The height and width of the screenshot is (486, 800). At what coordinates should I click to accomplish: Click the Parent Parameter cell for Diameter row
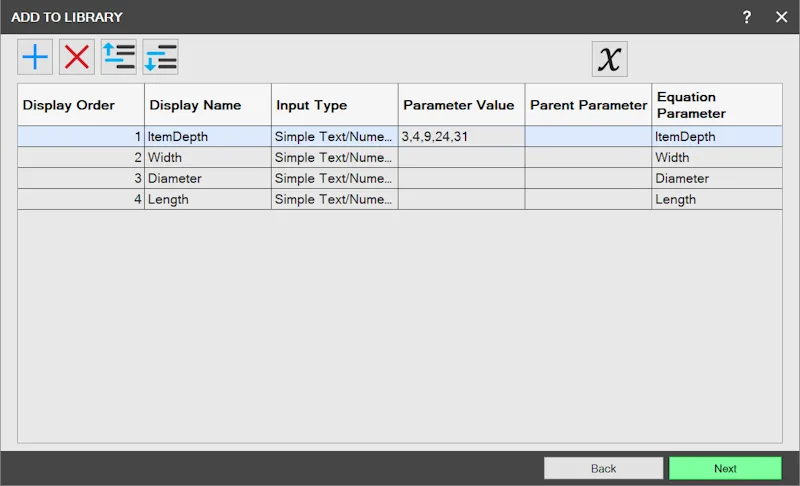588,178
